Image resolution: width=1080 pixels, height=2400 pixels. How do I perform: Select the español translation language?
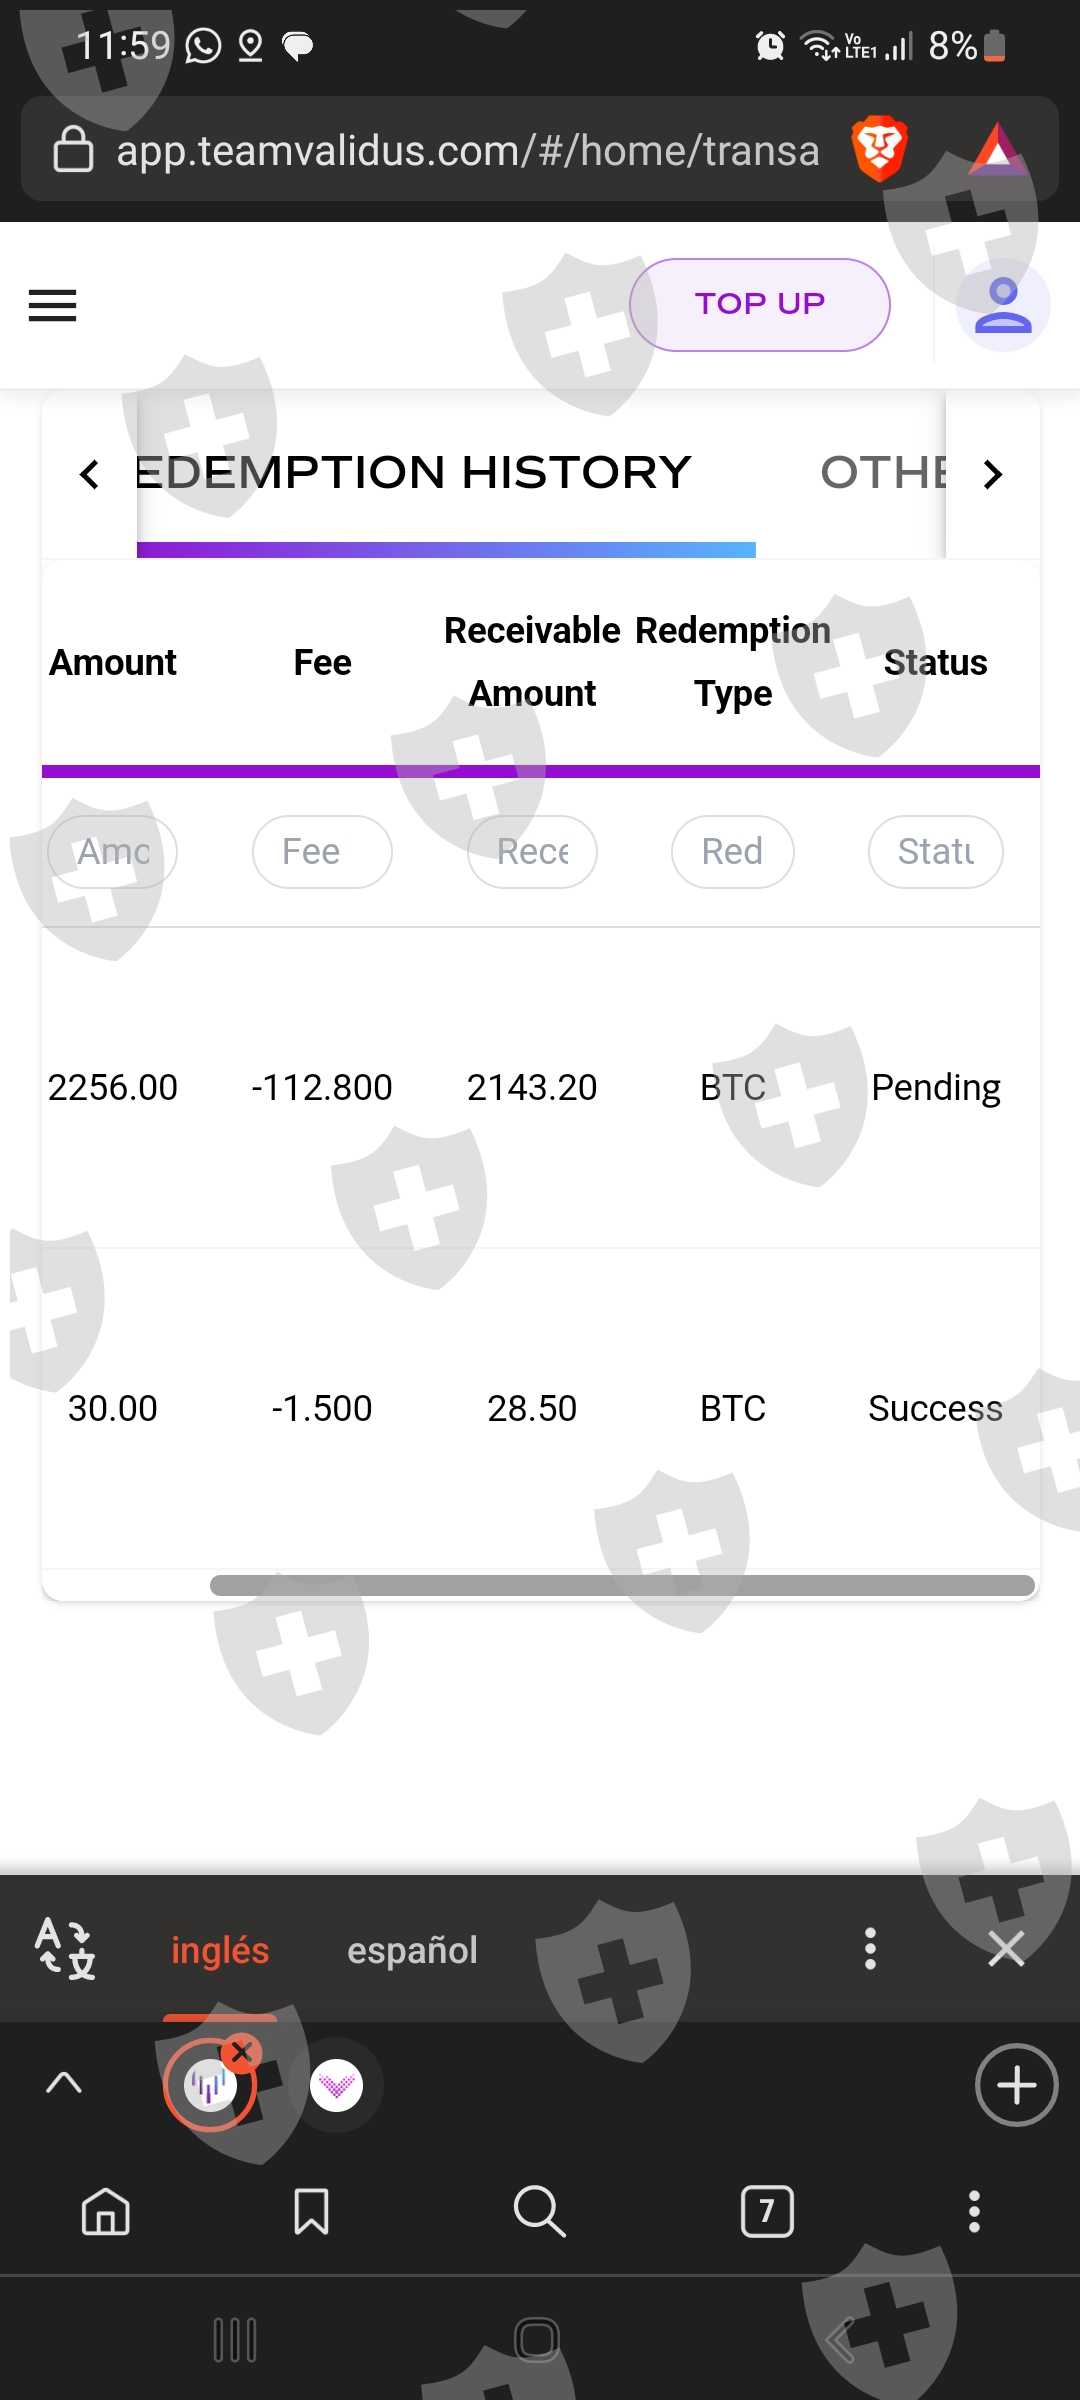(x=412, y=1950)
